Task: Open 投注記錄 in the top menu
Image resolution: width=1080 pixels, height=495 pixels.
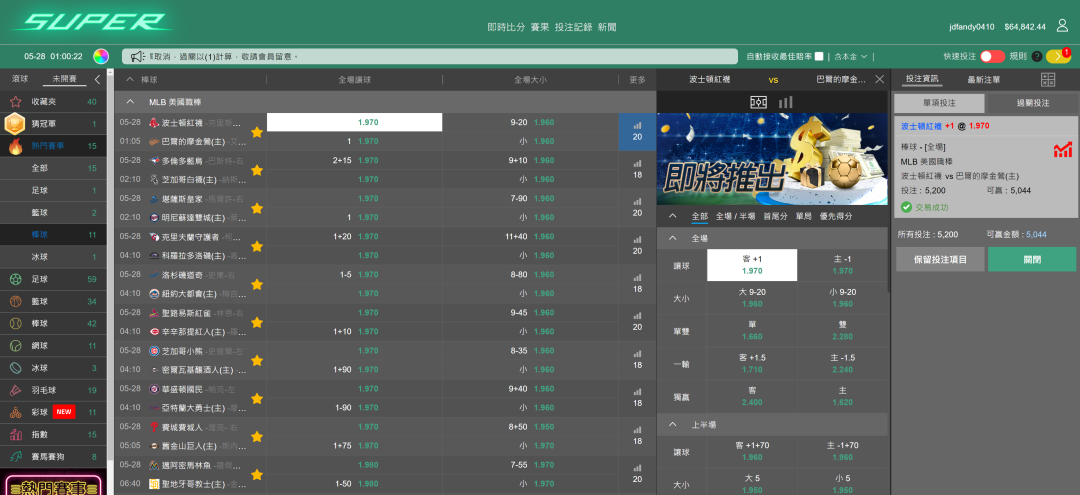Action: (x=574, y=28)
